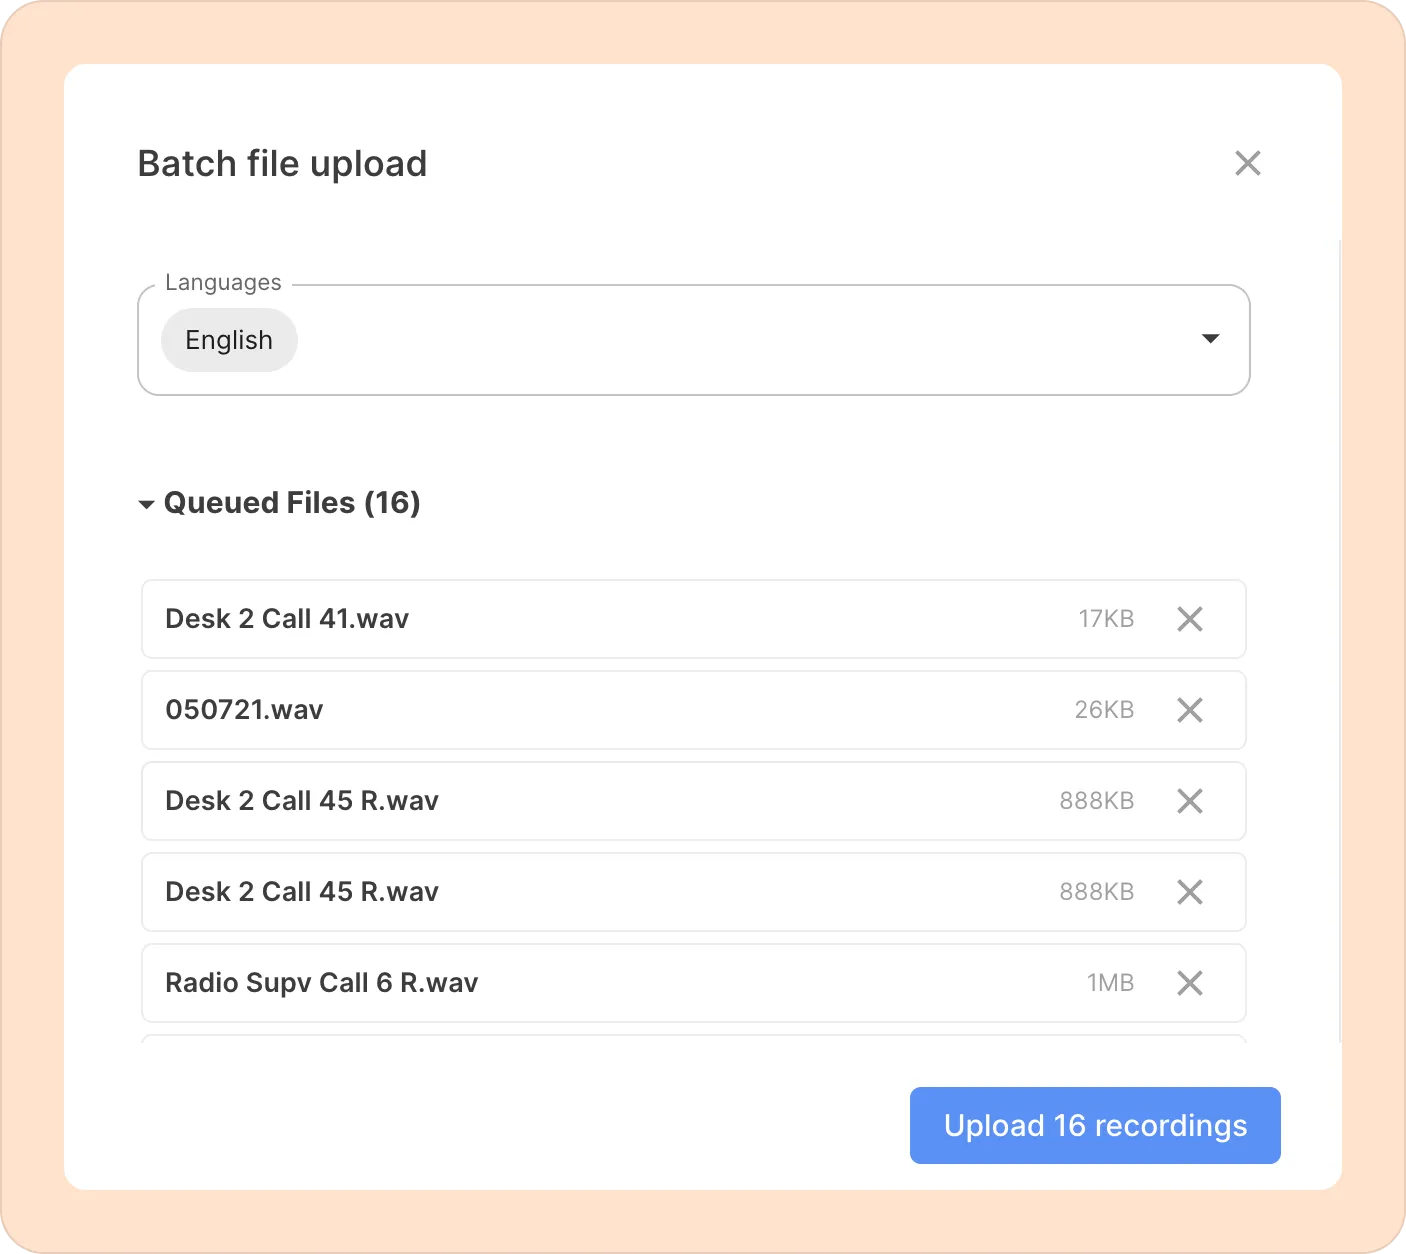Click the 26KB file size label
The height and width of the screenshot is (1254, 1406).
[1104, 710]
